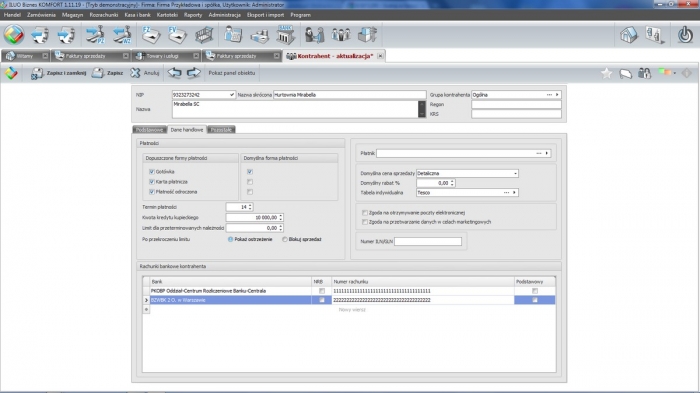The height and width of the screenshot is (393, 700).
Task: Toggle Podstawowy checkbox for PKOBP row
Action: point(535,291)
